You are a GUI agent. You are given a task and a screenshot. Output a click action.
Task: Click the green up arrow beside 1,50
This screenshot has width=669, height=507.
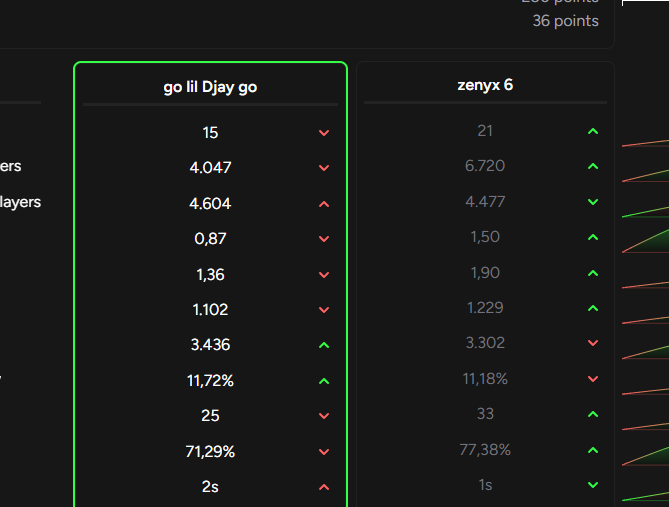point(593,237)
